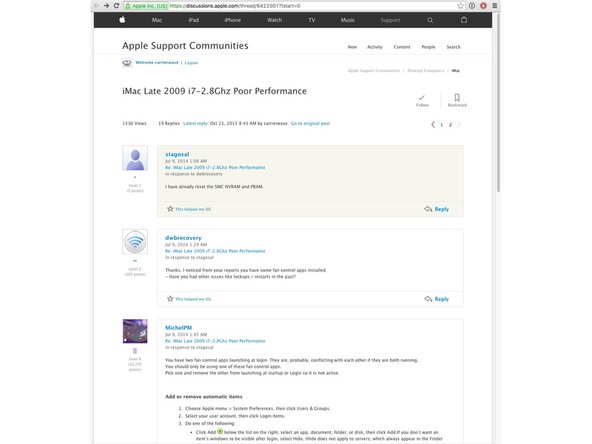Click Go to original post link
The height and width of the screenshot is (444, 592).
310,123
